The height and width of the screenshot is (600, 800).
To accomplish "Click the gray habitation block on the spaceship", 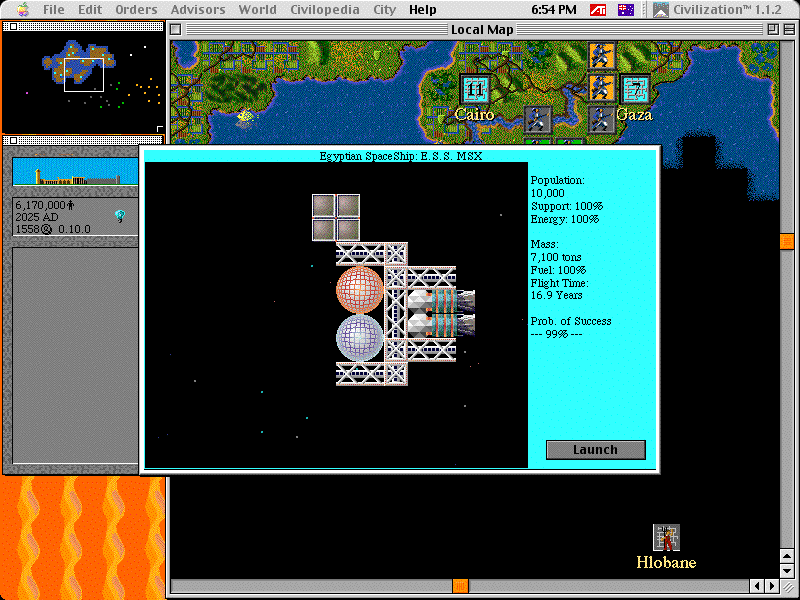I will (x=336, y=217).
